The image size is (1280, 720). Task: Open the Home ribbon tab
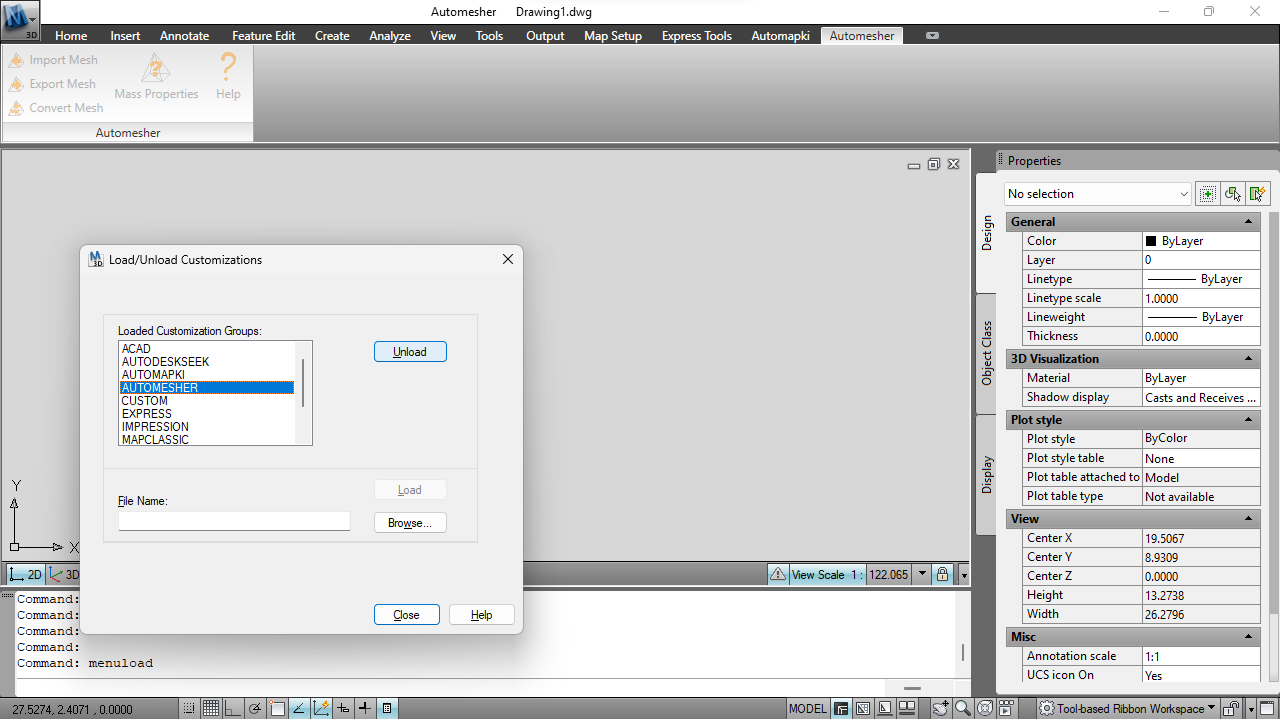[x=71, y=35]
